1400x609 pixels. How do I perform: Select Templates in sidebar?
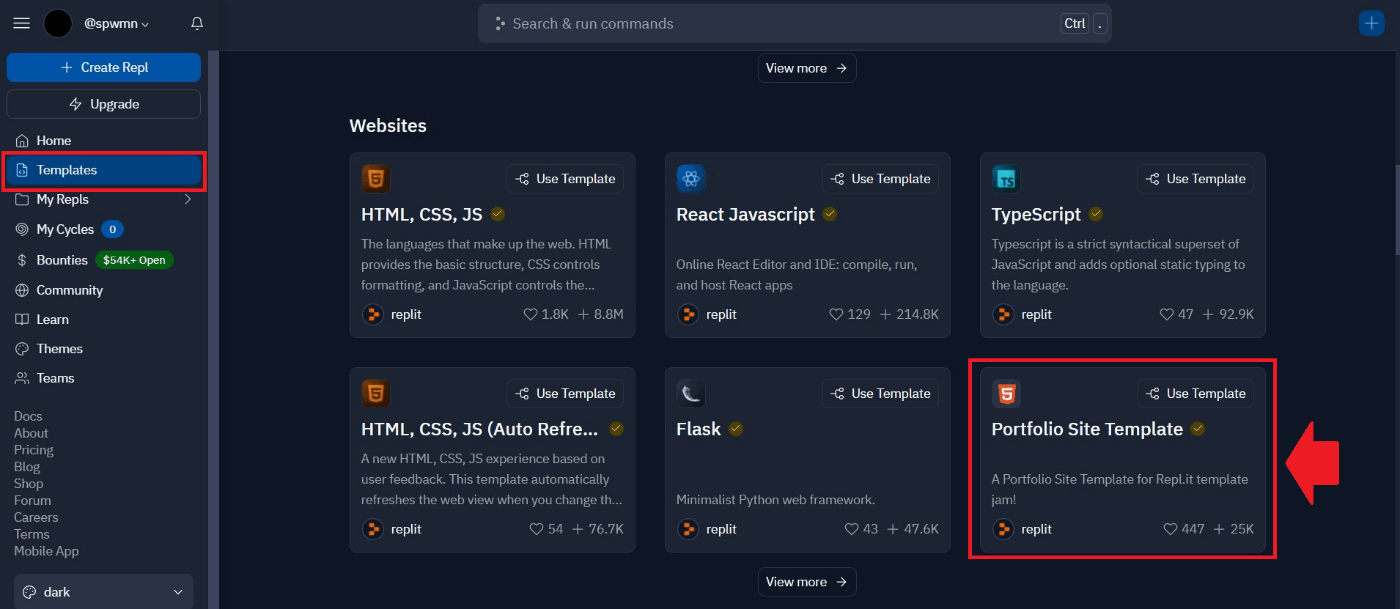104,170
